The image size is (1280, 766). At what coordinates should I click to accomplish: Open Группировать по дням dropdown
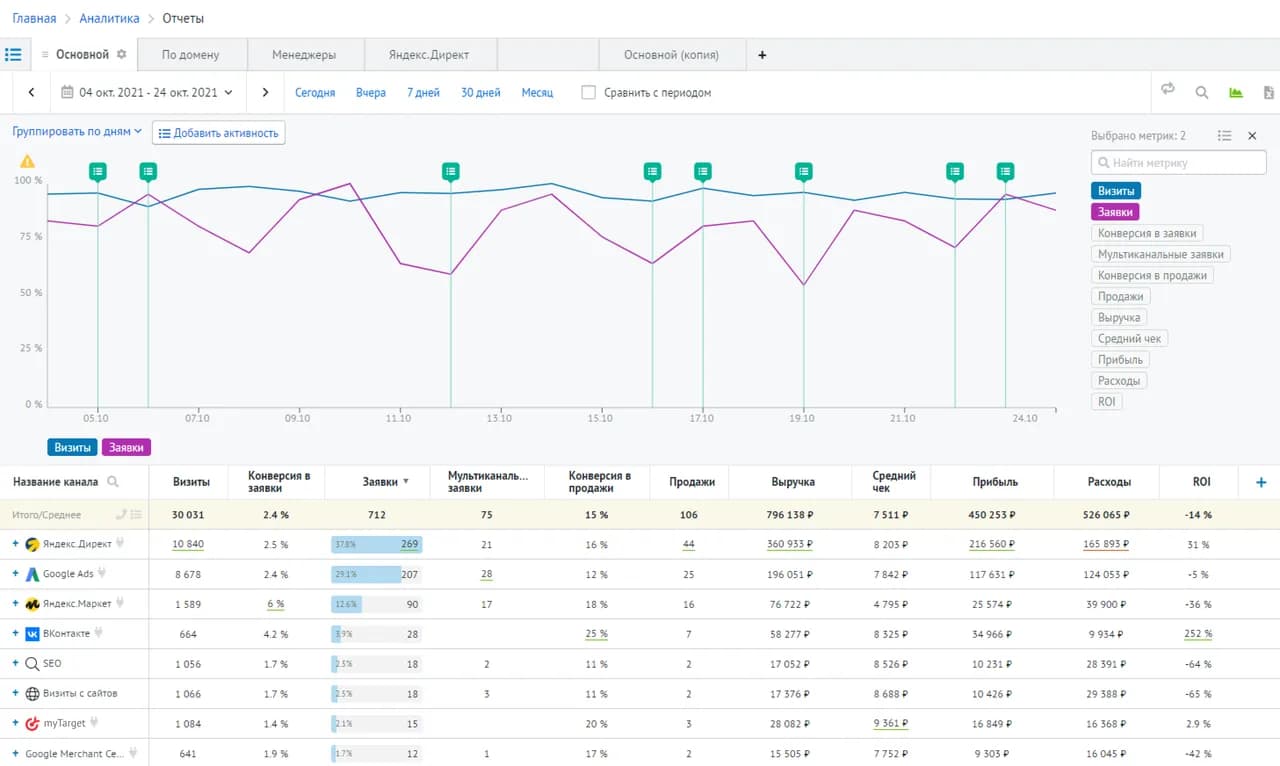pyautogui.click(x=77, y=131)
